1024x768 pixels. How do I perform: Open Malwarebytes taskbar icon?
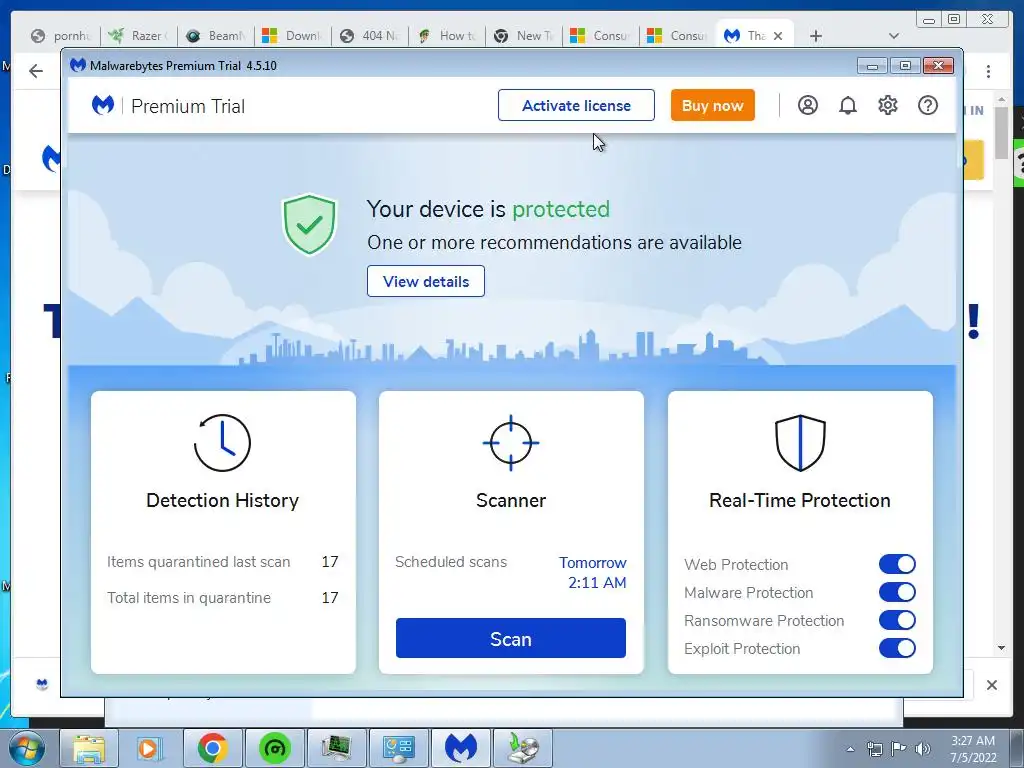pyautogui.click(x=460, y=748)
